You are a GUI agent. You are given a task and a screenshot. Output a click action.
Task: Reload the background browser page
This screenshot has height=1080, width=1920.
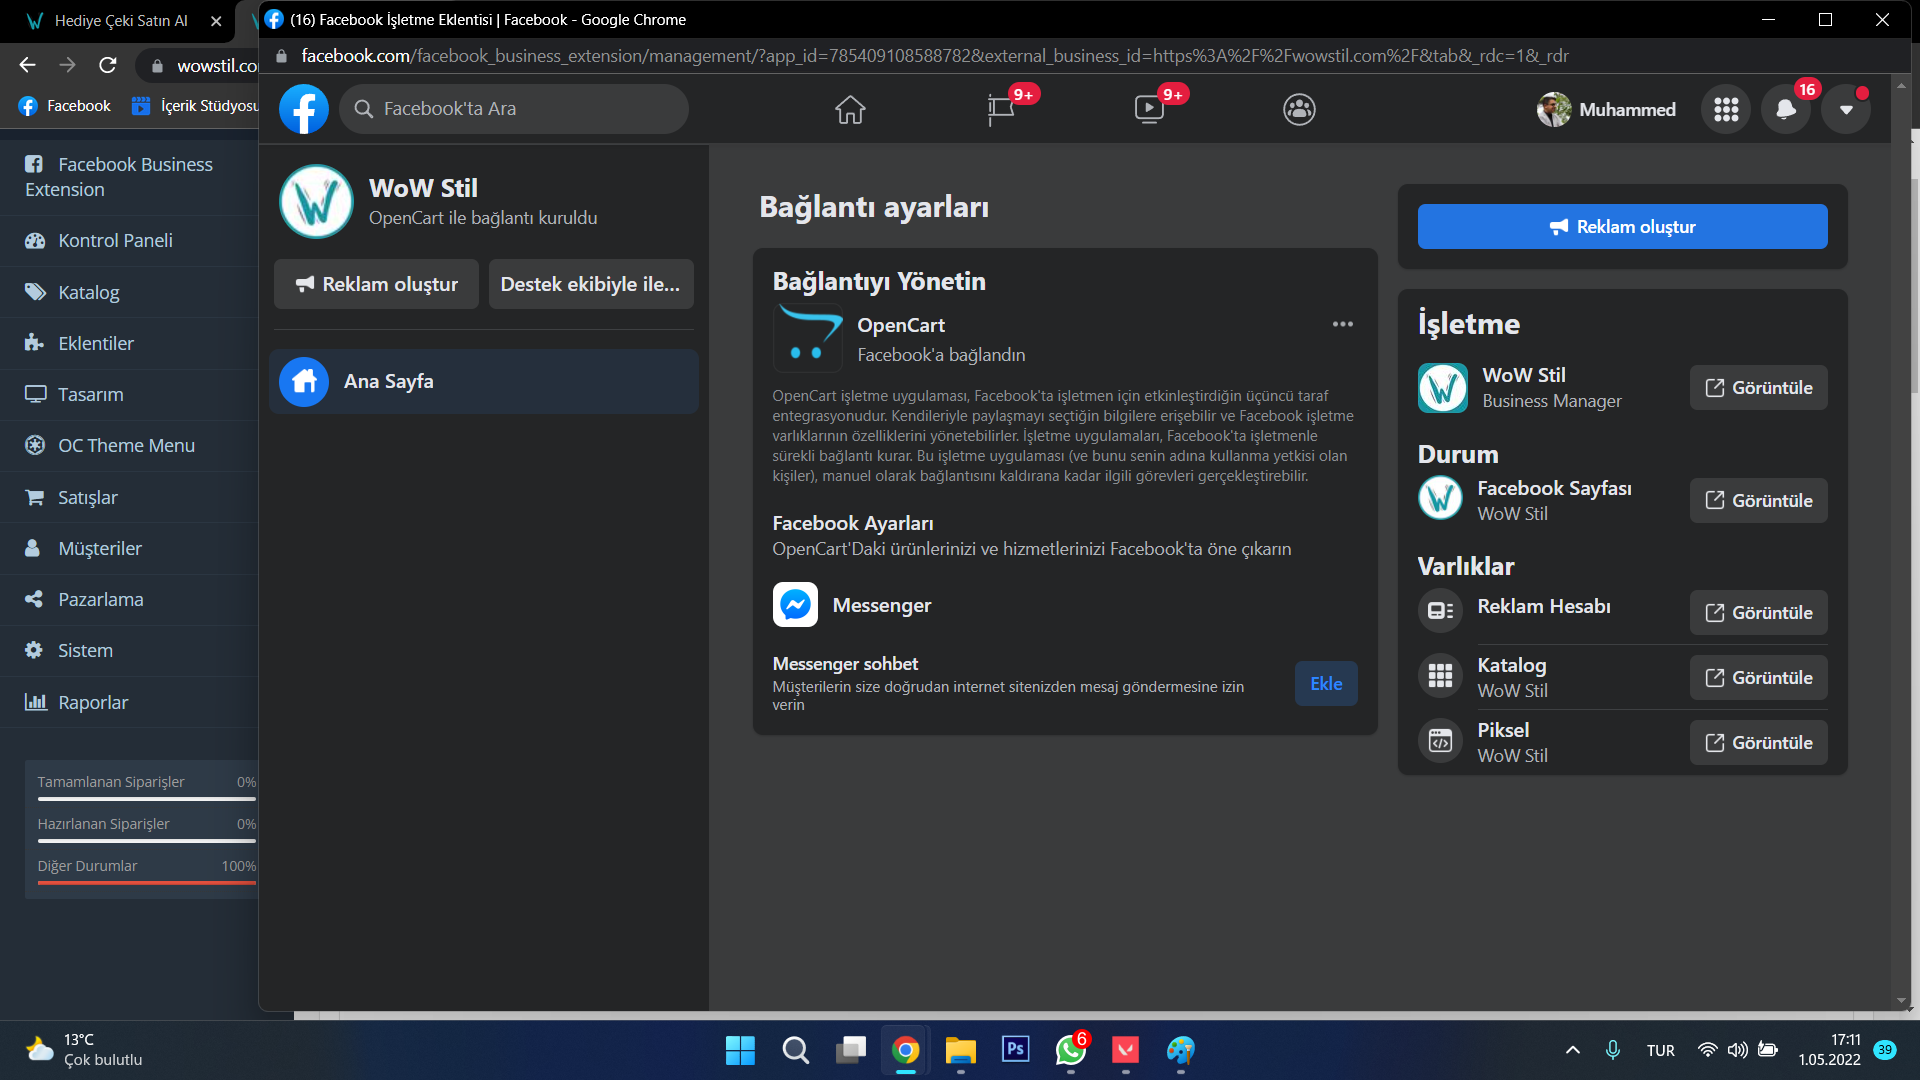pos(108,66)
